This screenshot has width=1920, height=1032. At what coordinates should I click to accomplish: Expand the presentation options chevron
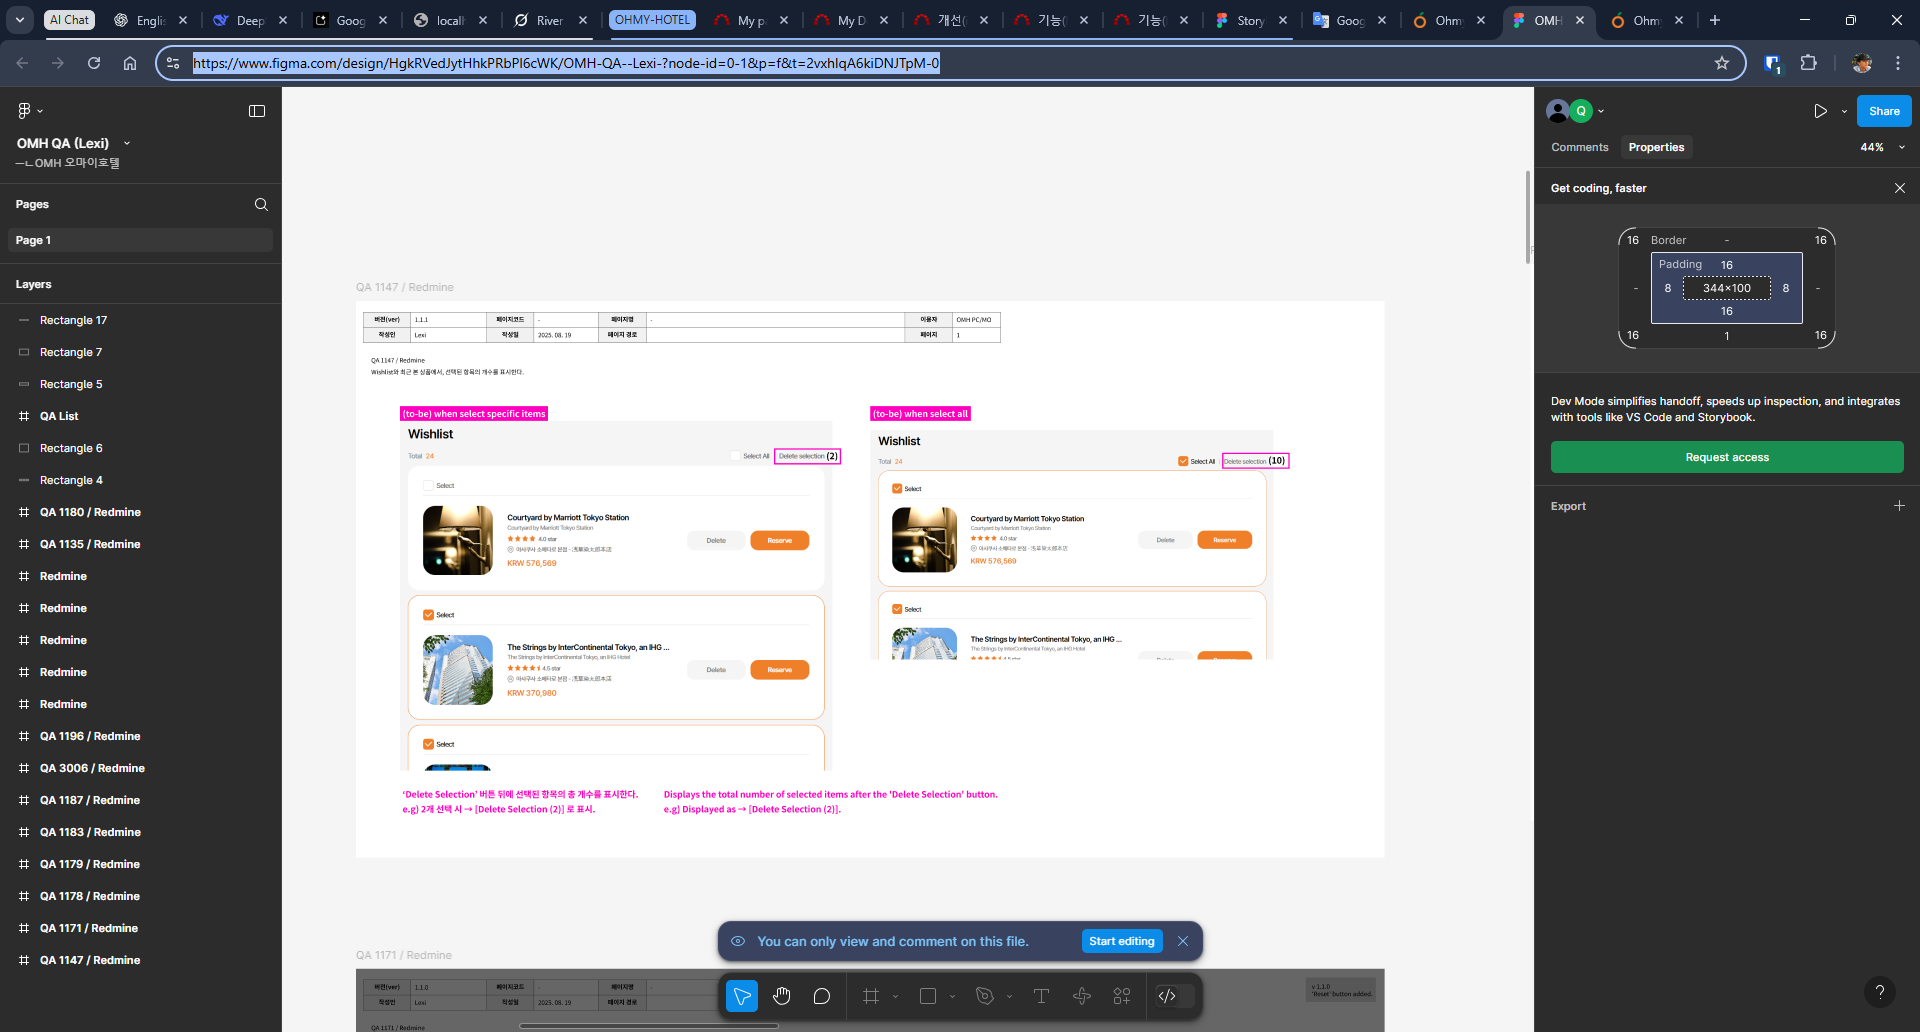pos(1844,111)
